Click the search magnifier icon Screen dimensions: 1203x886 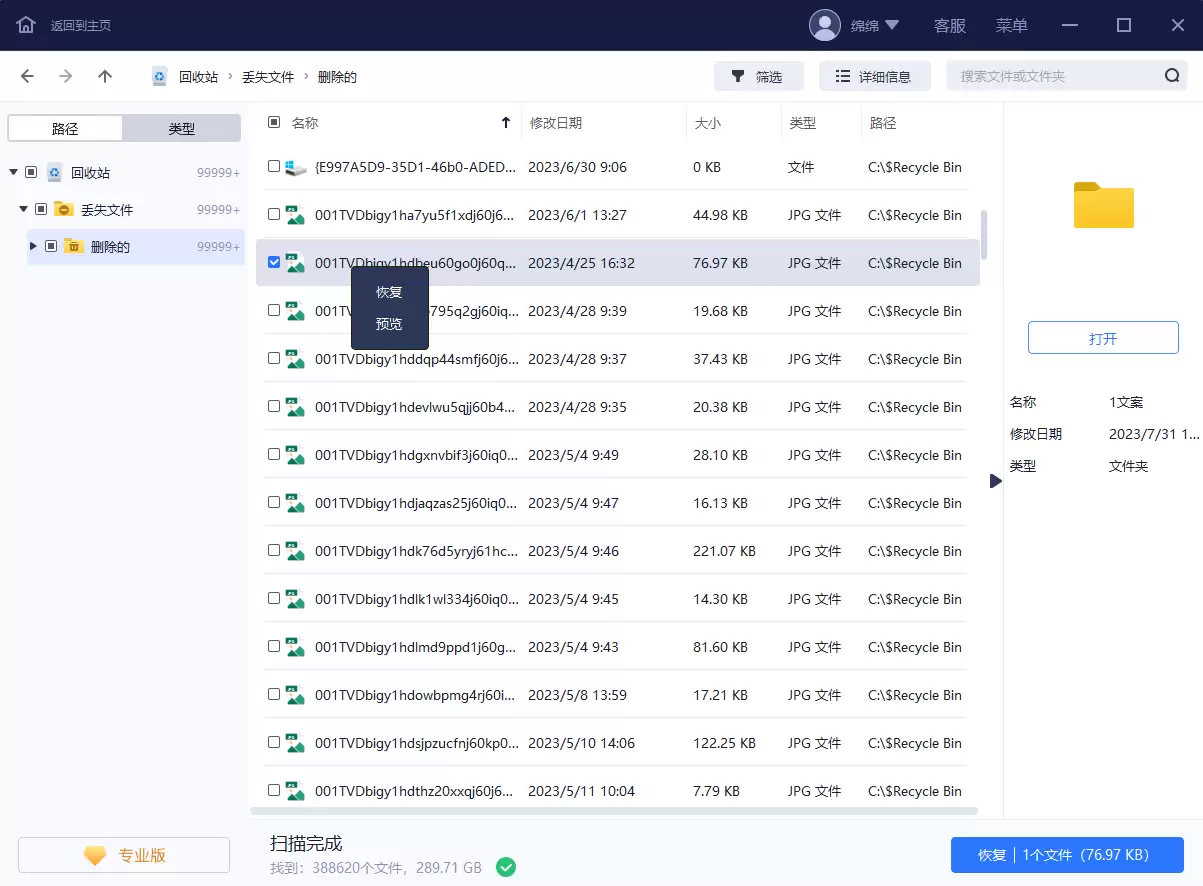1172,76
